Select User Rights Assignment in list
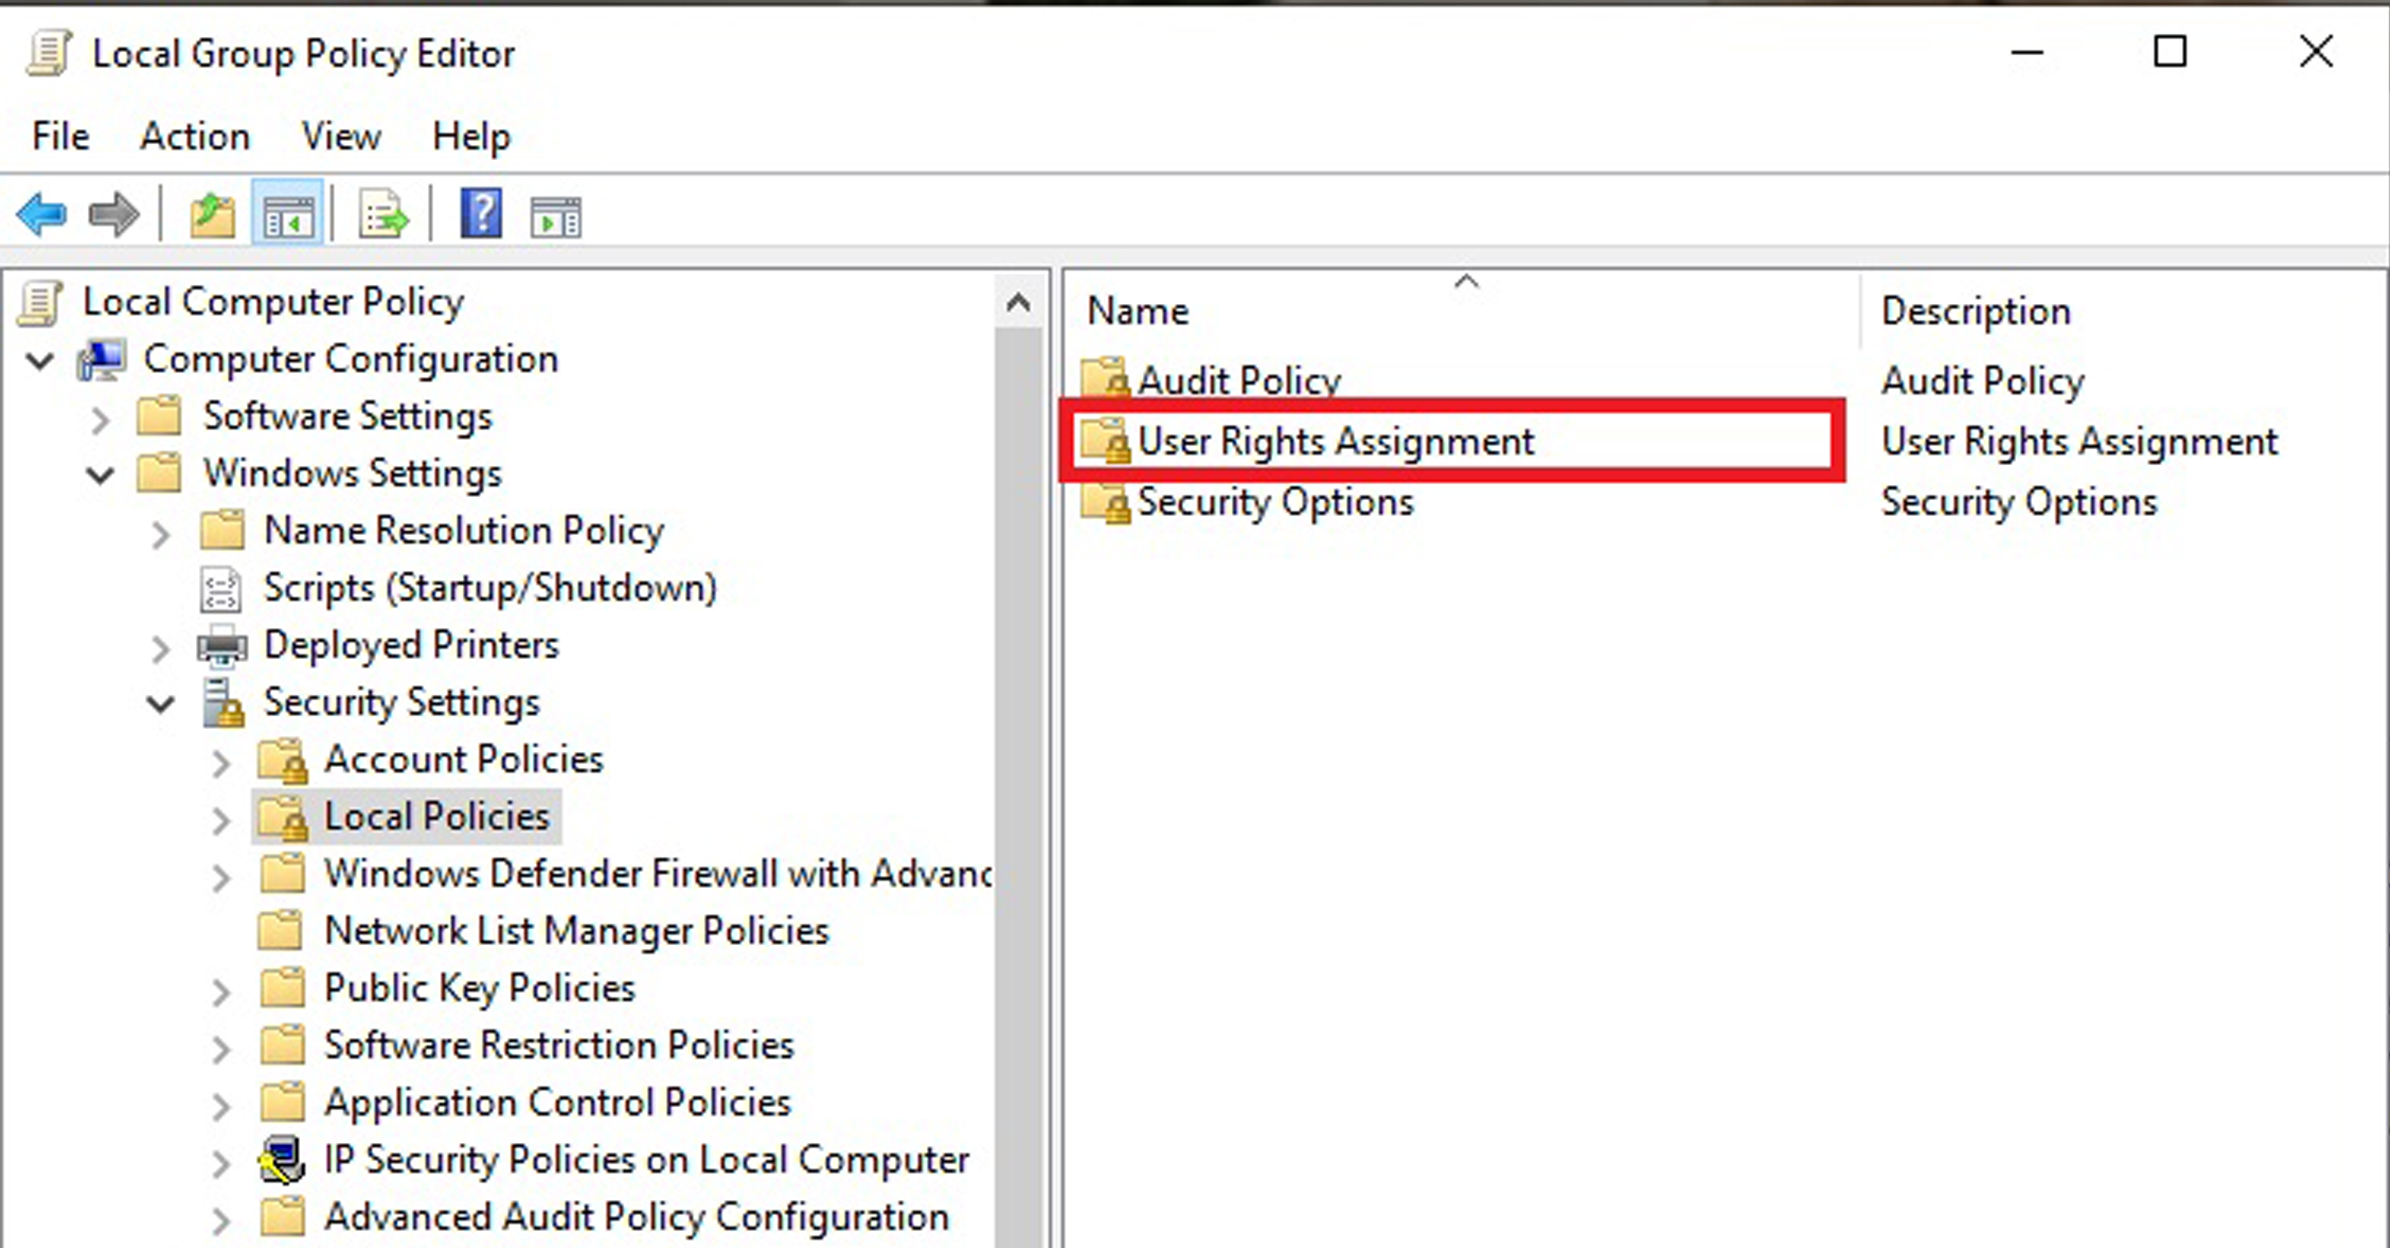The height and width of the screenshot is (1248, 2390). (1335, 441)
